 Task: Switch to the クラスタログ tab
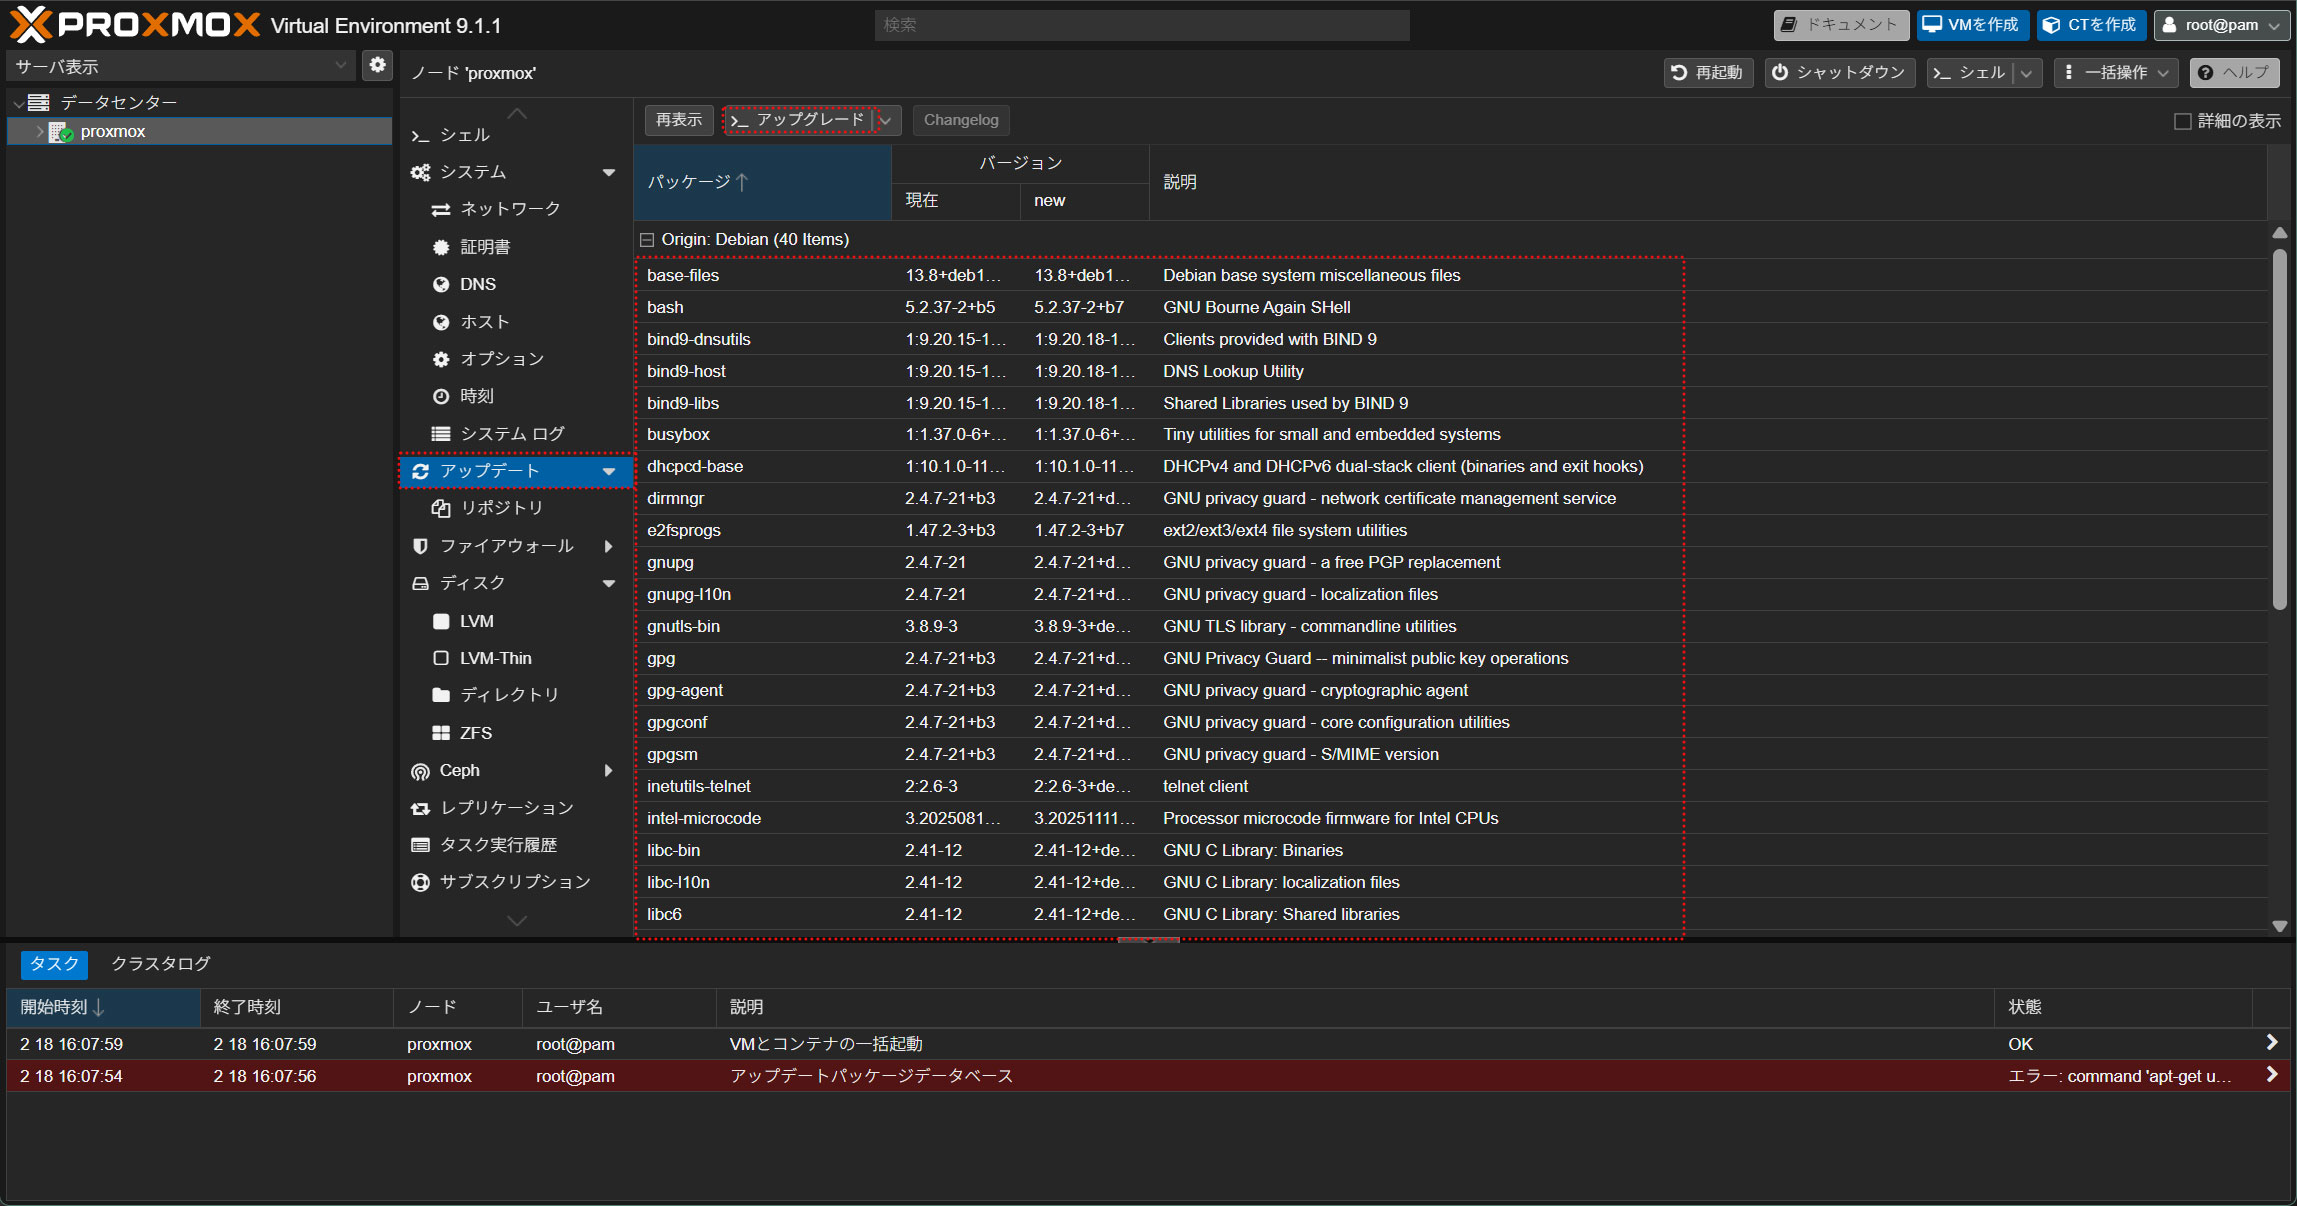160,964
